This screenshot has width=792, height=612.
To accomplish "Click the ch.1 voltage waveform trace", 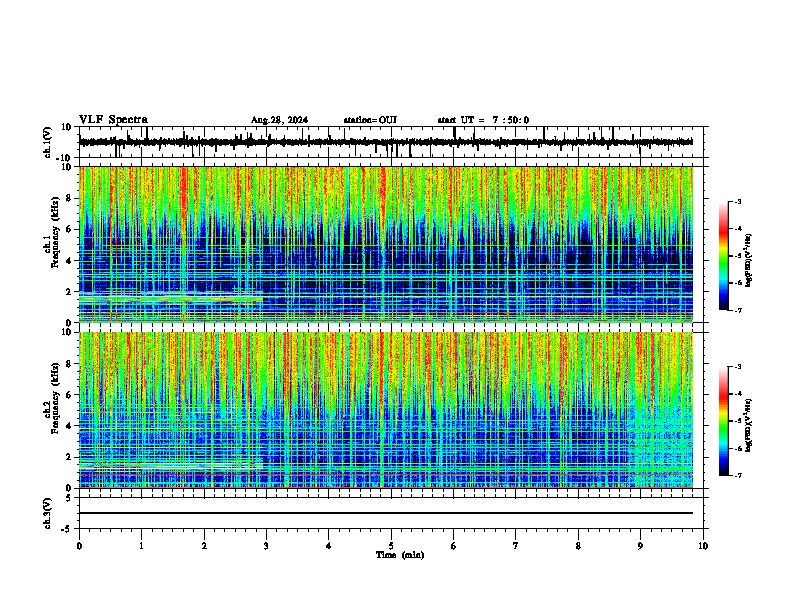I will click(385, 142).
